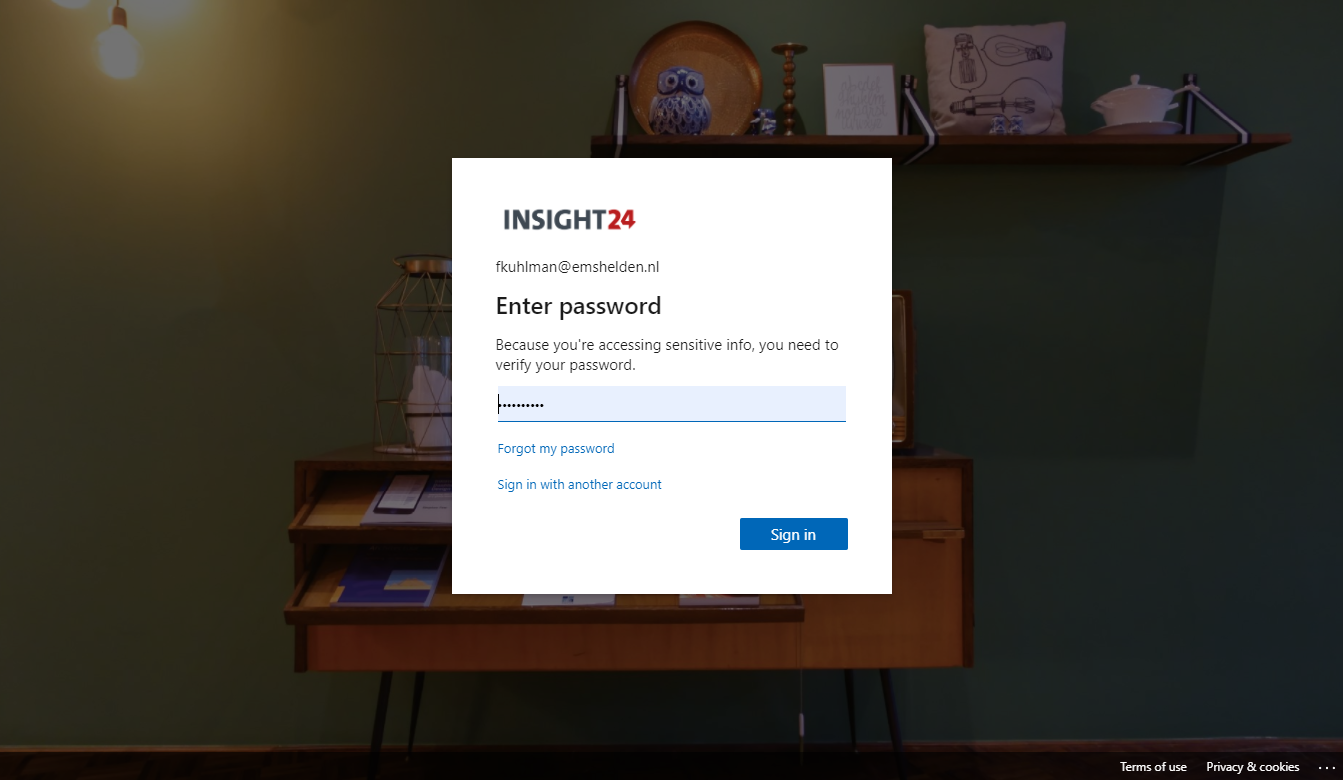
Task: Click the light bulb sketch pillow
Action: 994,78
